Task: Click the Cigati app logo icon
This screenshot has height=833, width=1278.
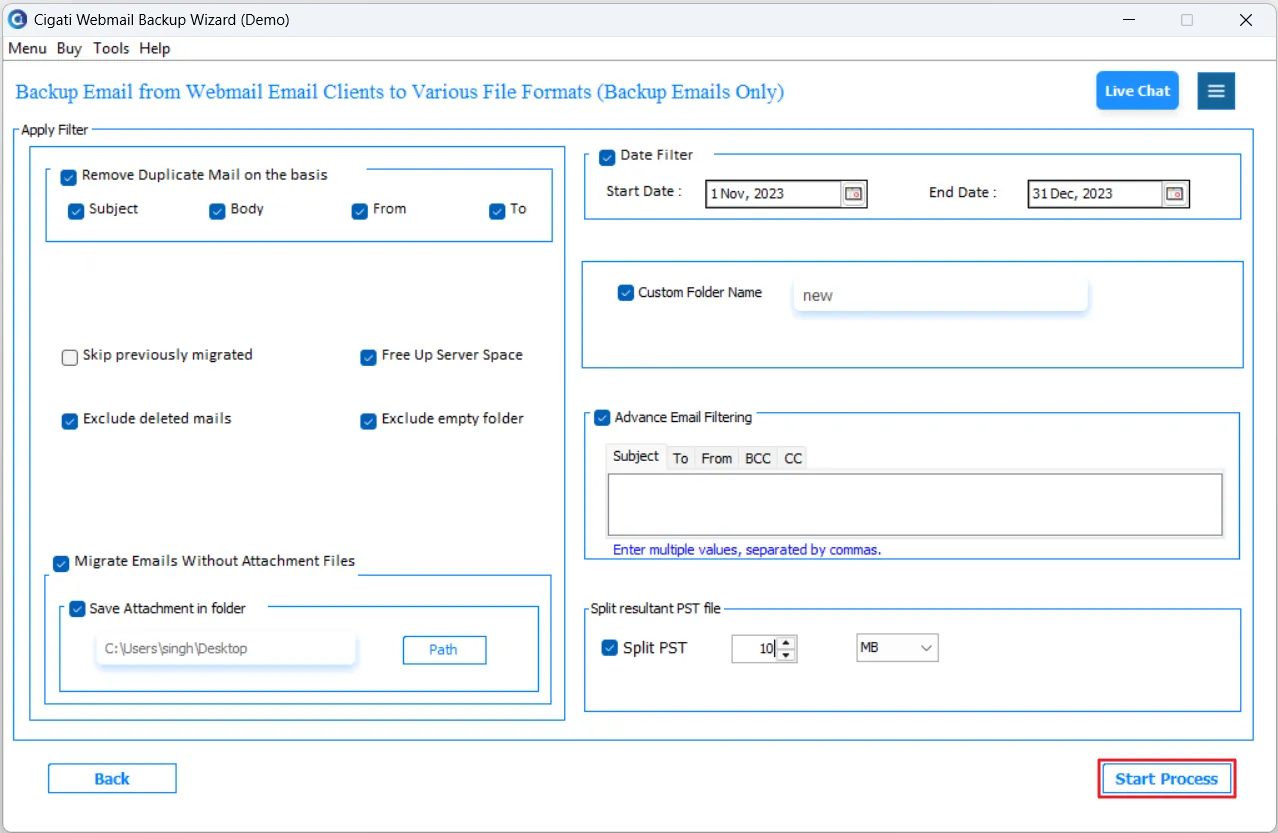Action: (17, 19)
